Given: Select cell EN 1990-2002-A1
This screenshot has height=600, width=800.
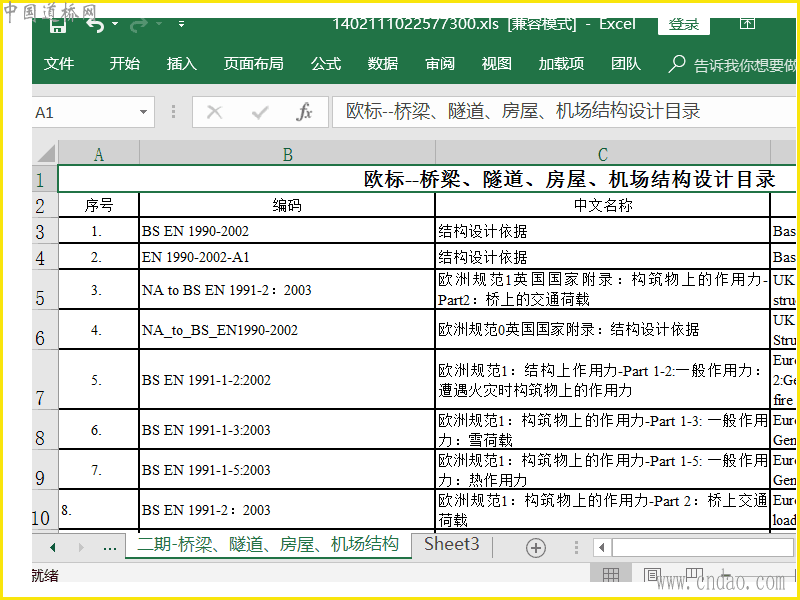Looking at the screenshot, I should pos(287,257).
